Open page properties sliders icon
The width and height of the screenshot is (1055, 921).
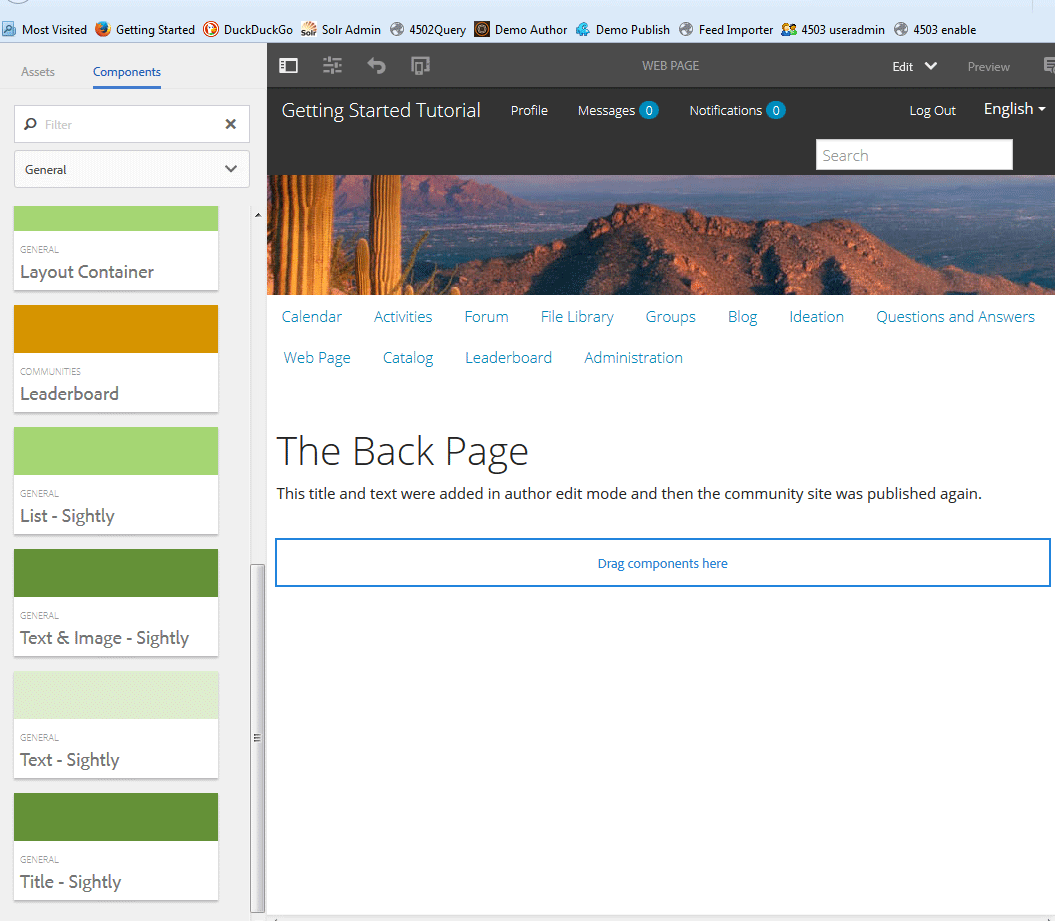coord(332,65)
